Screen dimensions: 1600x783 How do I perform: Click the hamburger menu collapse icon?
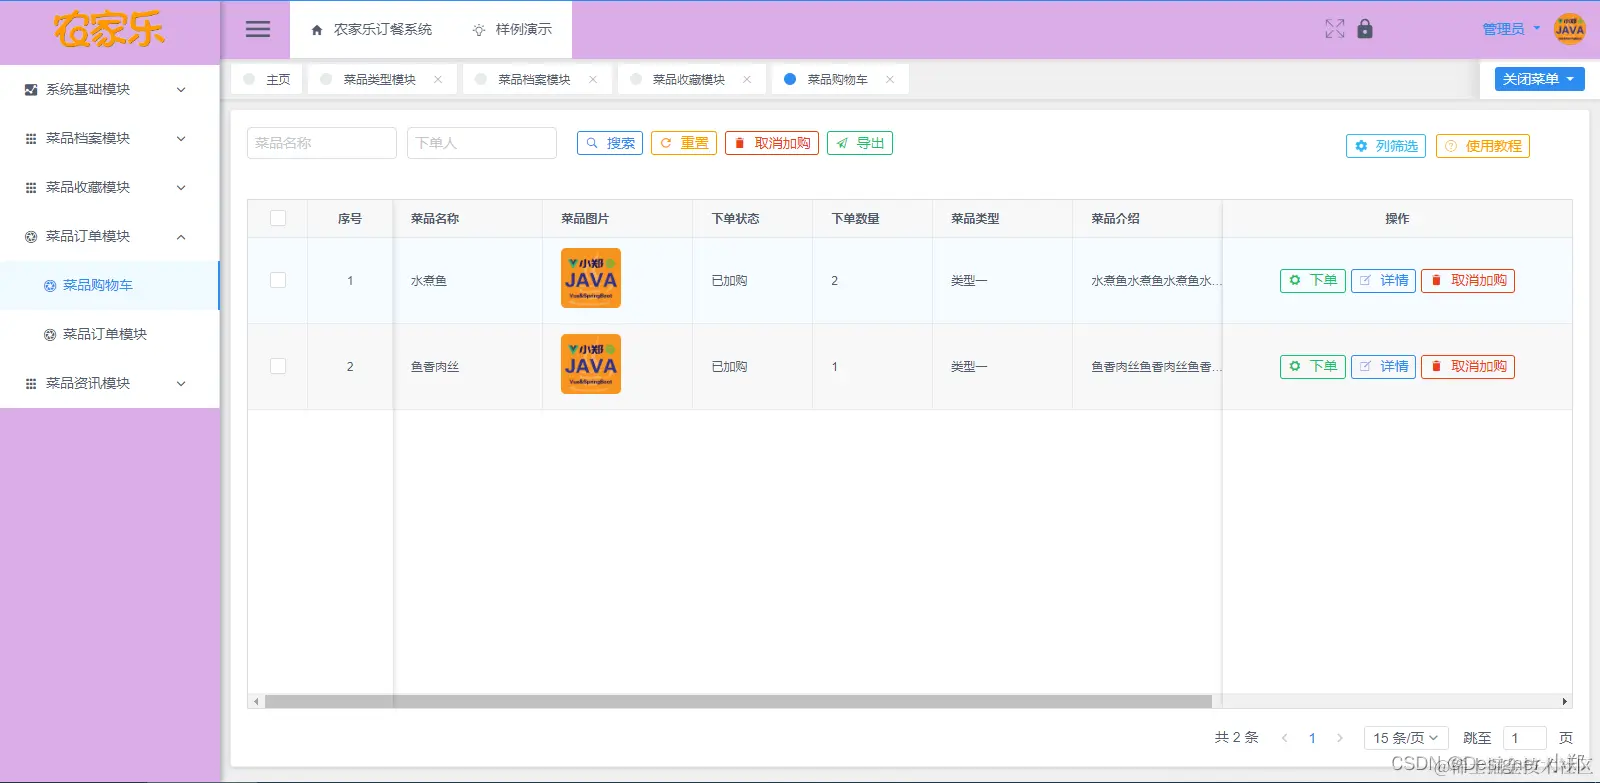pos(258,29)
